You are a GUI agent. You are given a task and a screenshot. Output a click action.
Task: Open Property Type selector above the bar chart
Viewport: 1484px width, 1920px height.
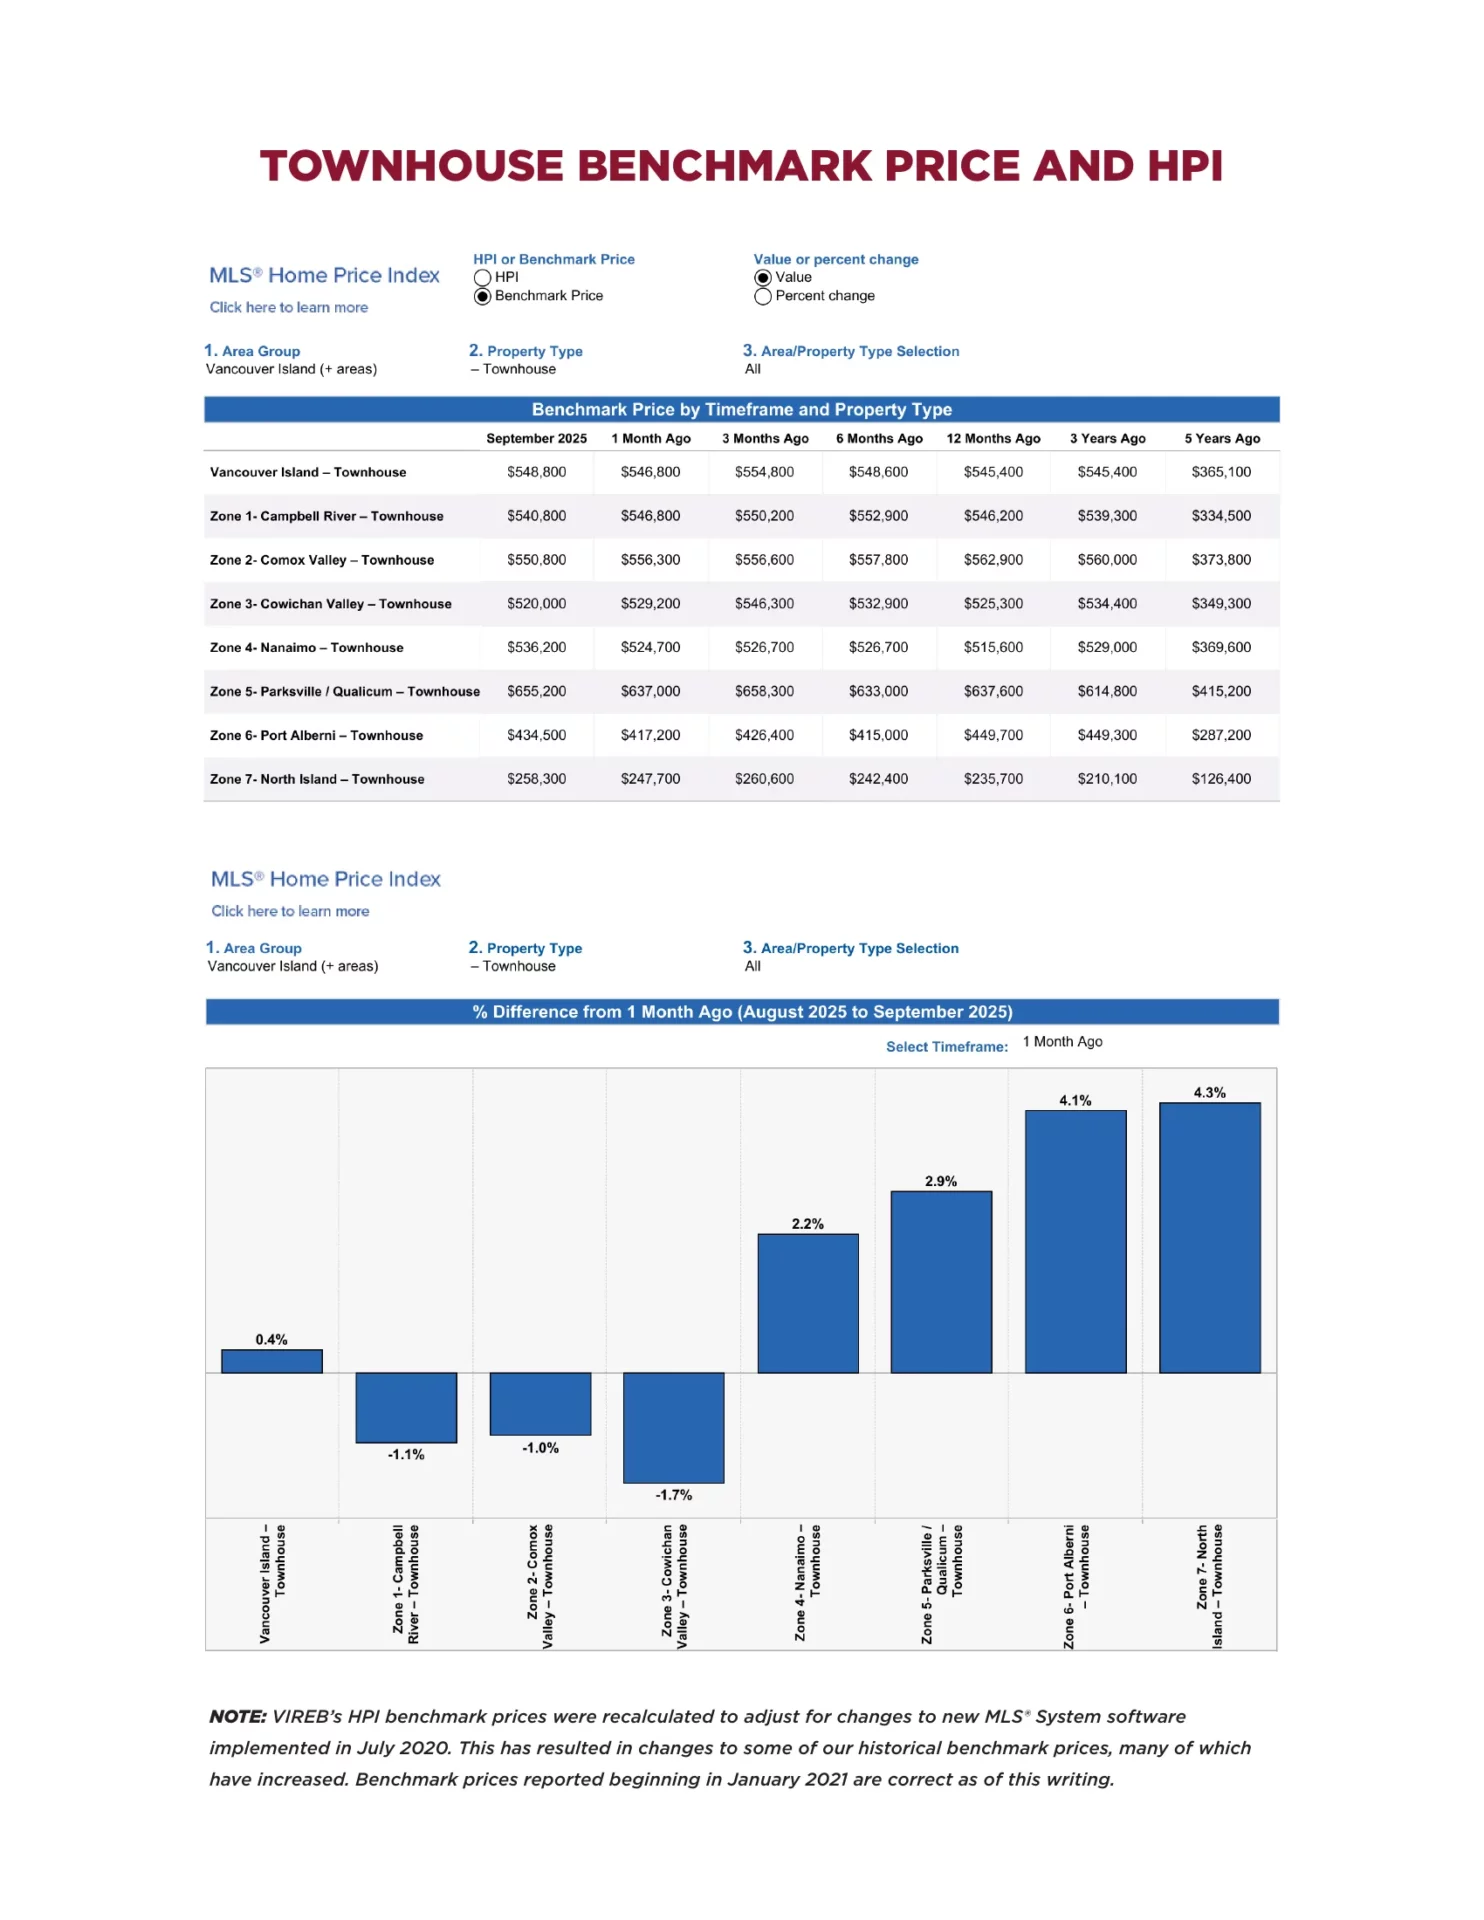tap(518, 966)
